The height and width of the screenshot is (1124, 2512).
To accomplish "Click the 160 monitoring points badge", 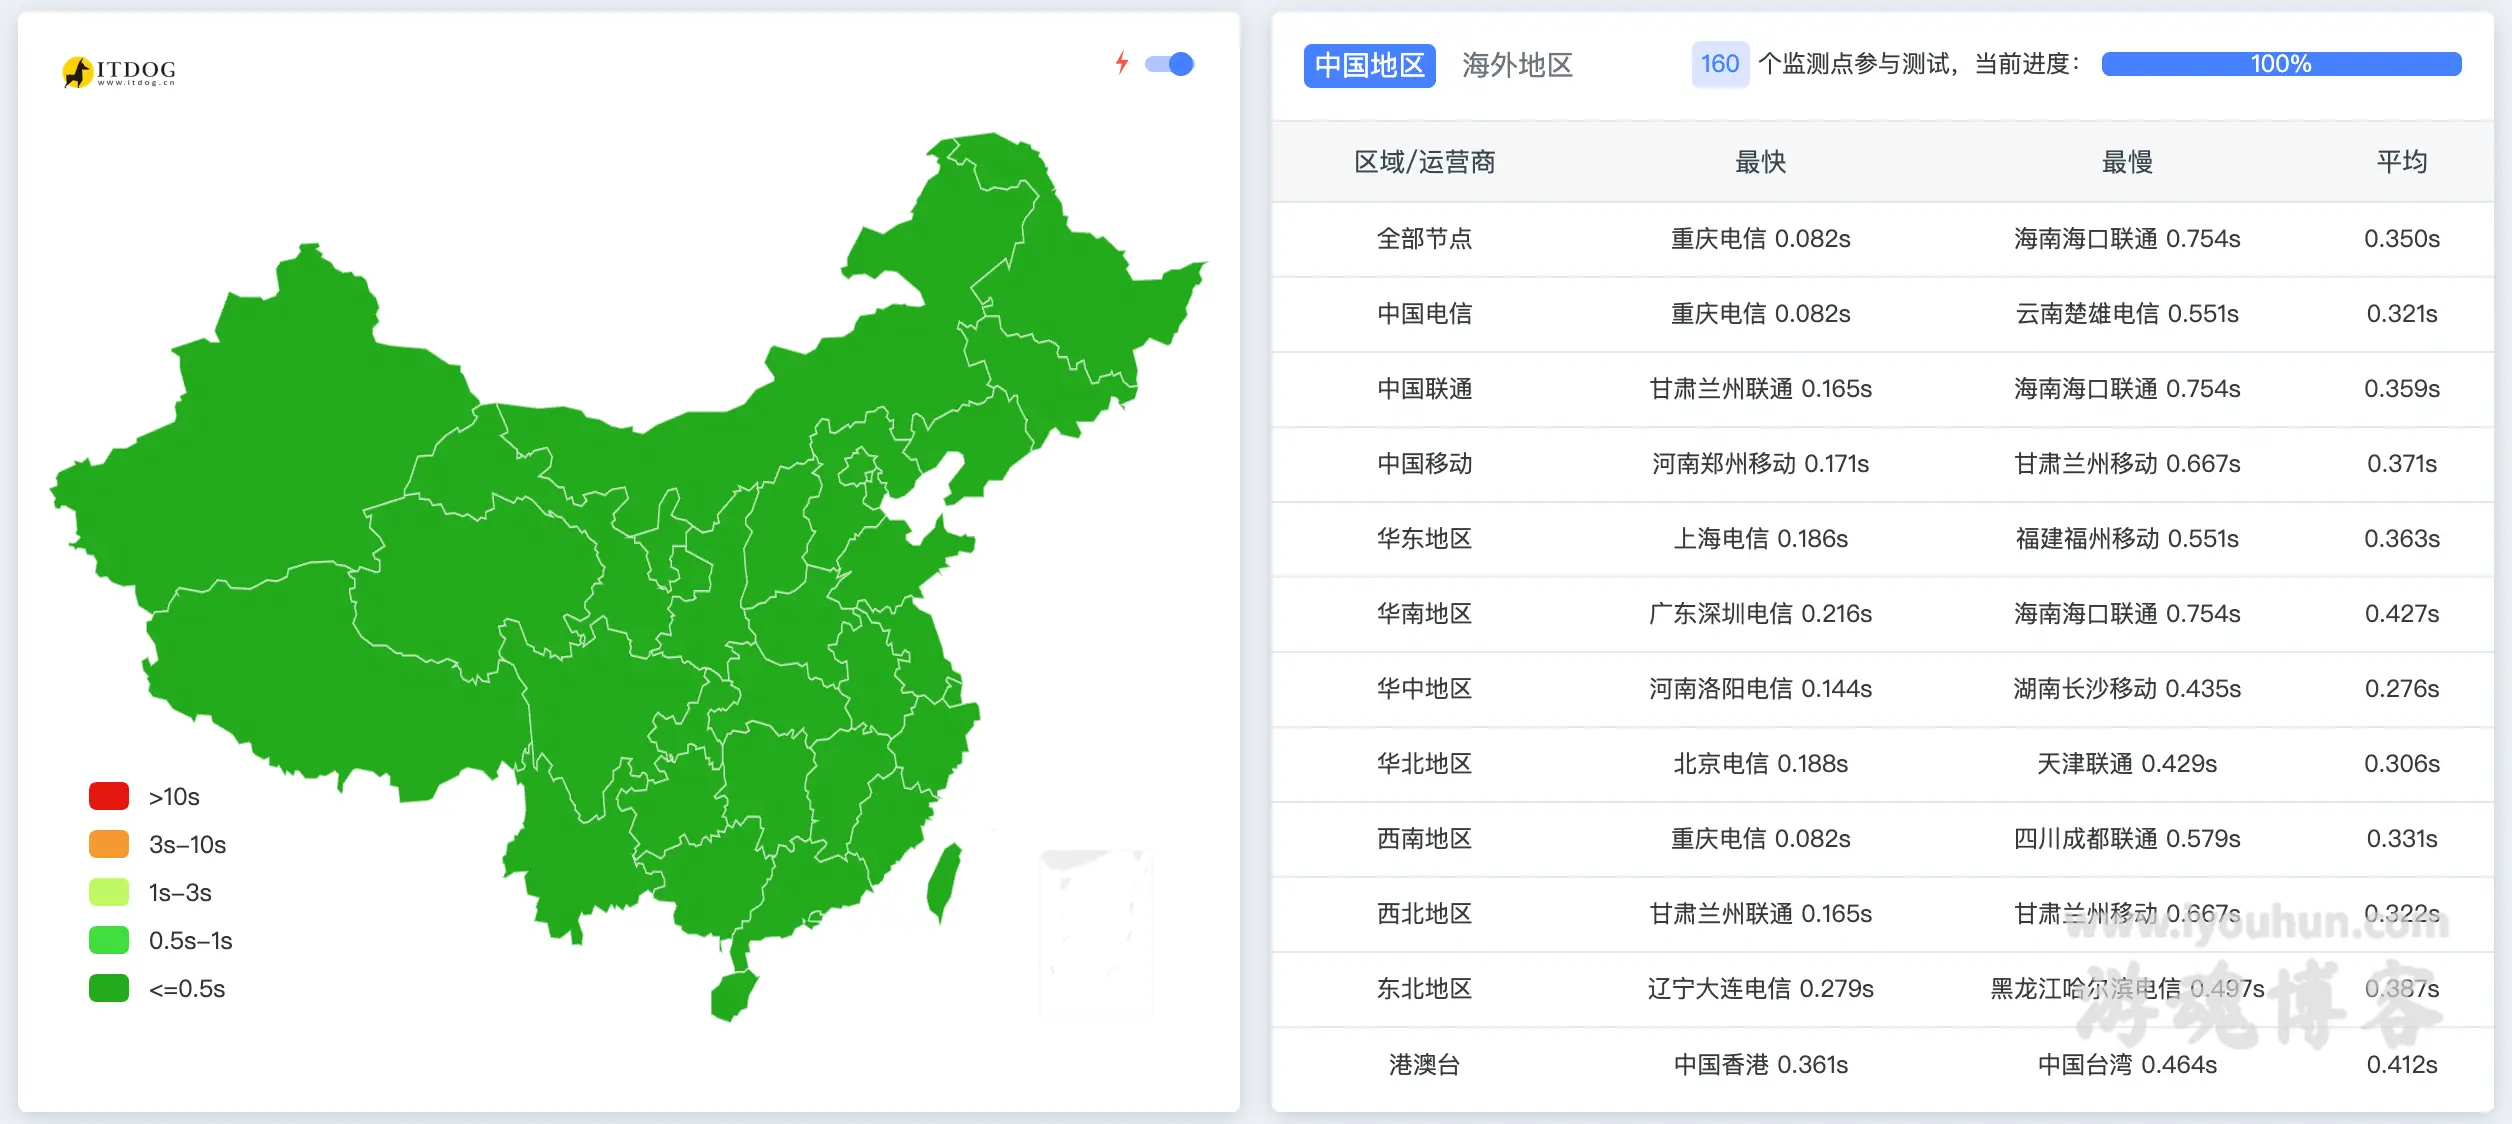I will click(x=1719, y=63).
